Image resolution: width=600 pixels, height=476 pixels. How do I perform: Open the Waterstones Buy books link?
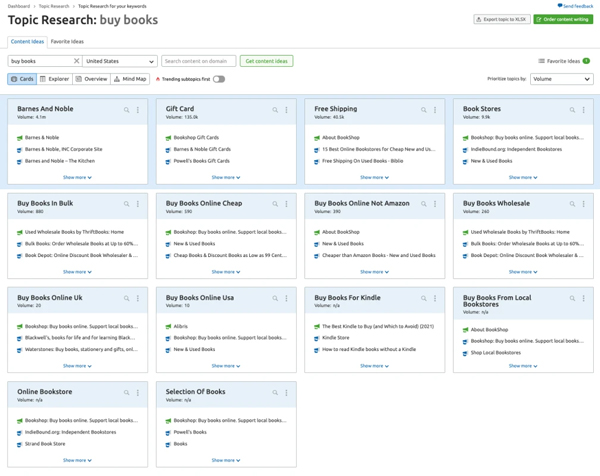[81, 349]
